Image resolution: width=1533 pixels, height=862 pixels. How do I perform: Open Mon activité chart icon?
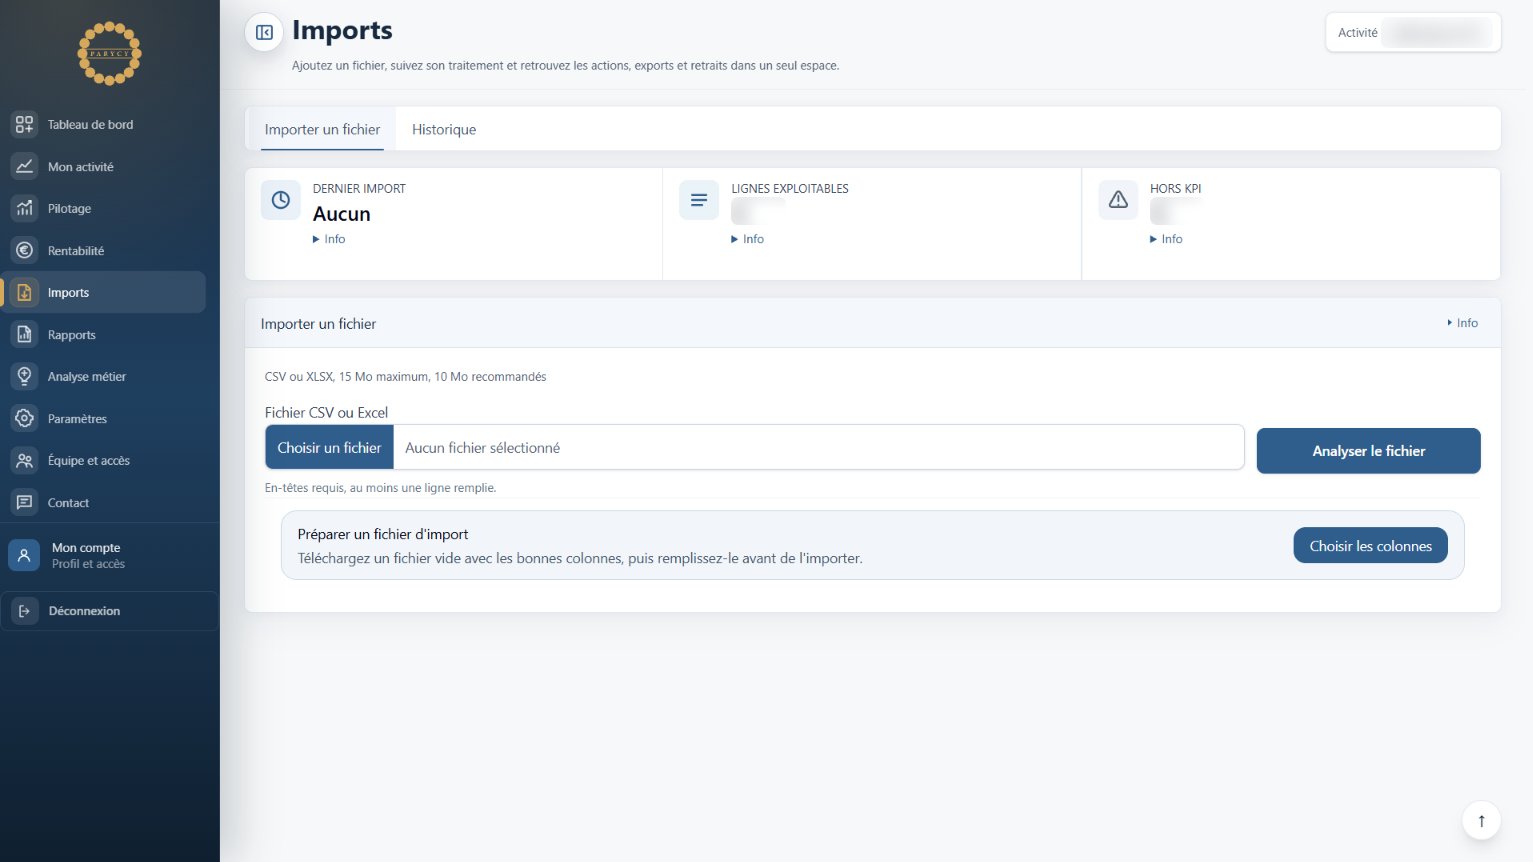click(x=25, y=167)
